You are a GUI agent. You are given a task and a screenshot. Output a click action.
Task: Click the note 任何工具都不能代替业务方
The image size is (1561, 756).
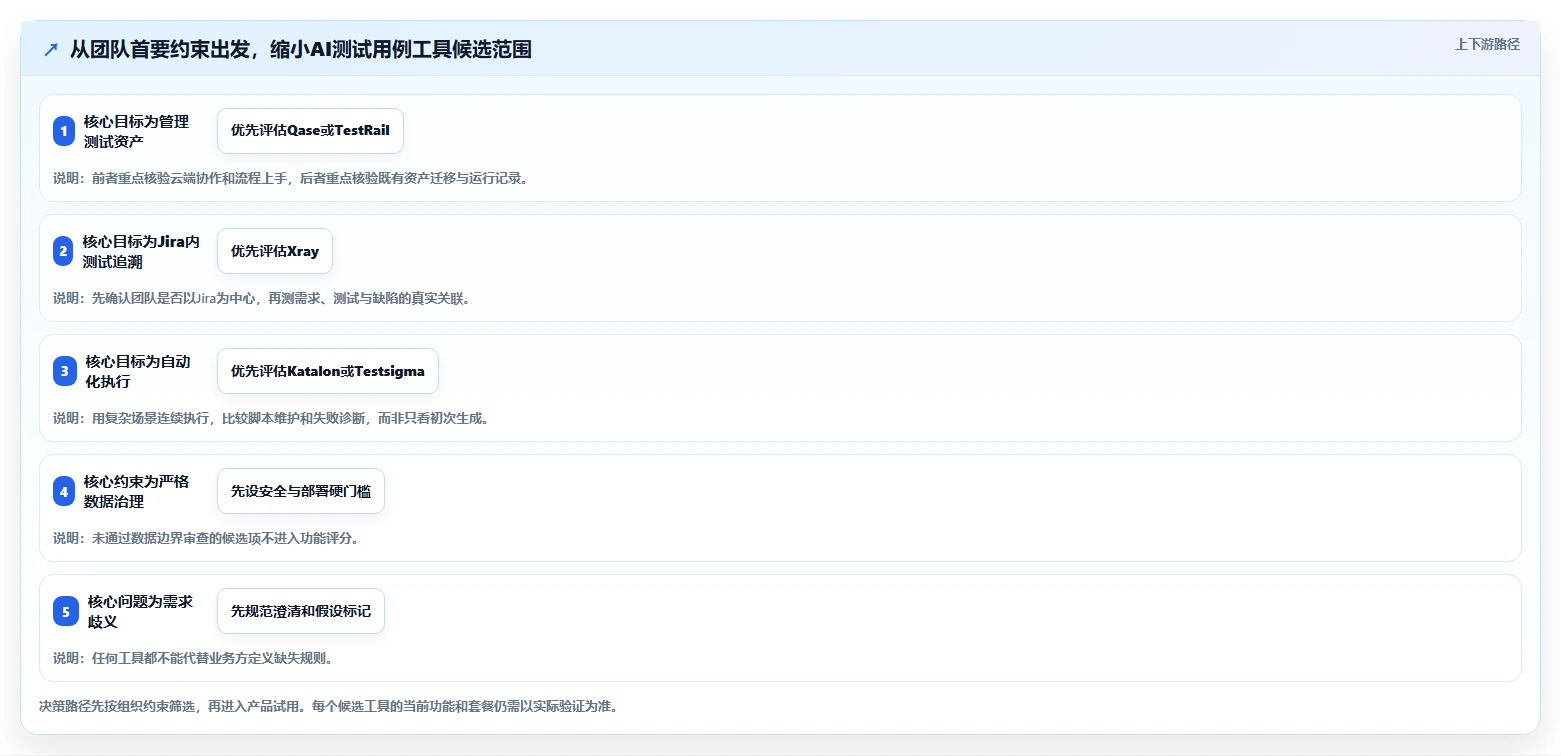pyautogui.click(x=193, y=658)
